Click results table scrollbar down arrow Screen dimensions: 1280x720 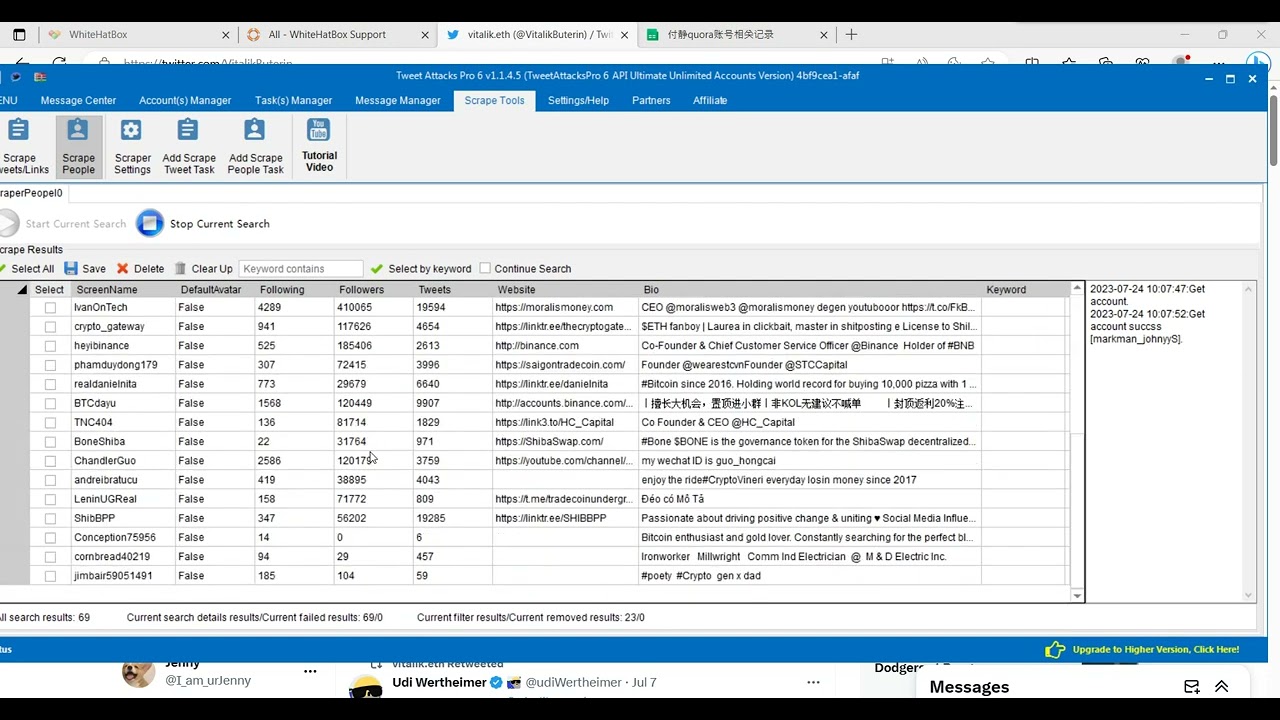pyautogui.click(x=1077, y=595)
